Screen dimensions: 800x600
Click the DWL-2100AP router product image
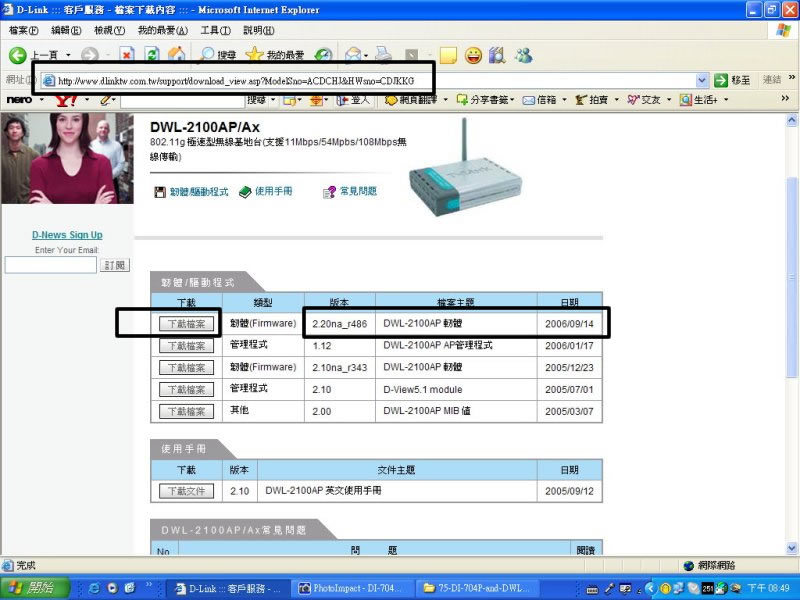[465, 168]
